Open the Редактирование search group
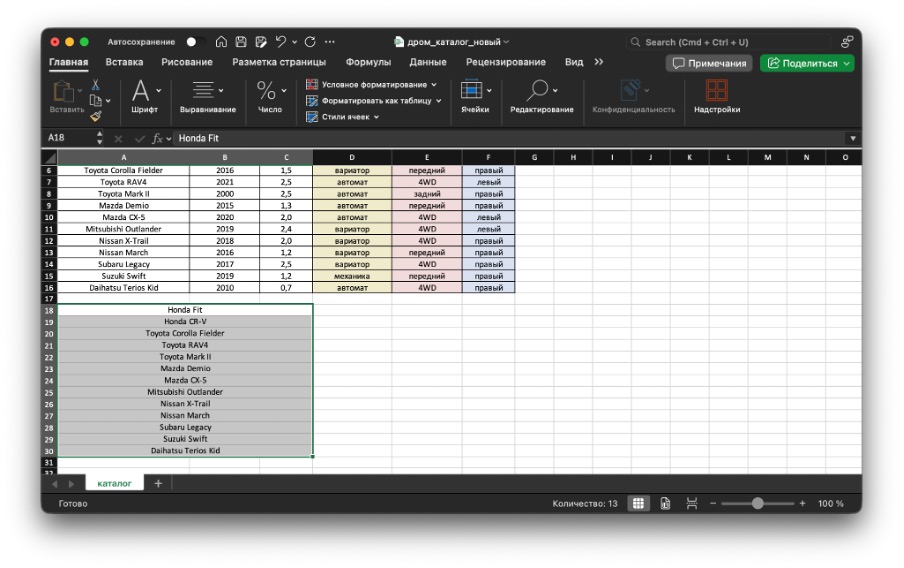904x568 pixels. point(541,96)
